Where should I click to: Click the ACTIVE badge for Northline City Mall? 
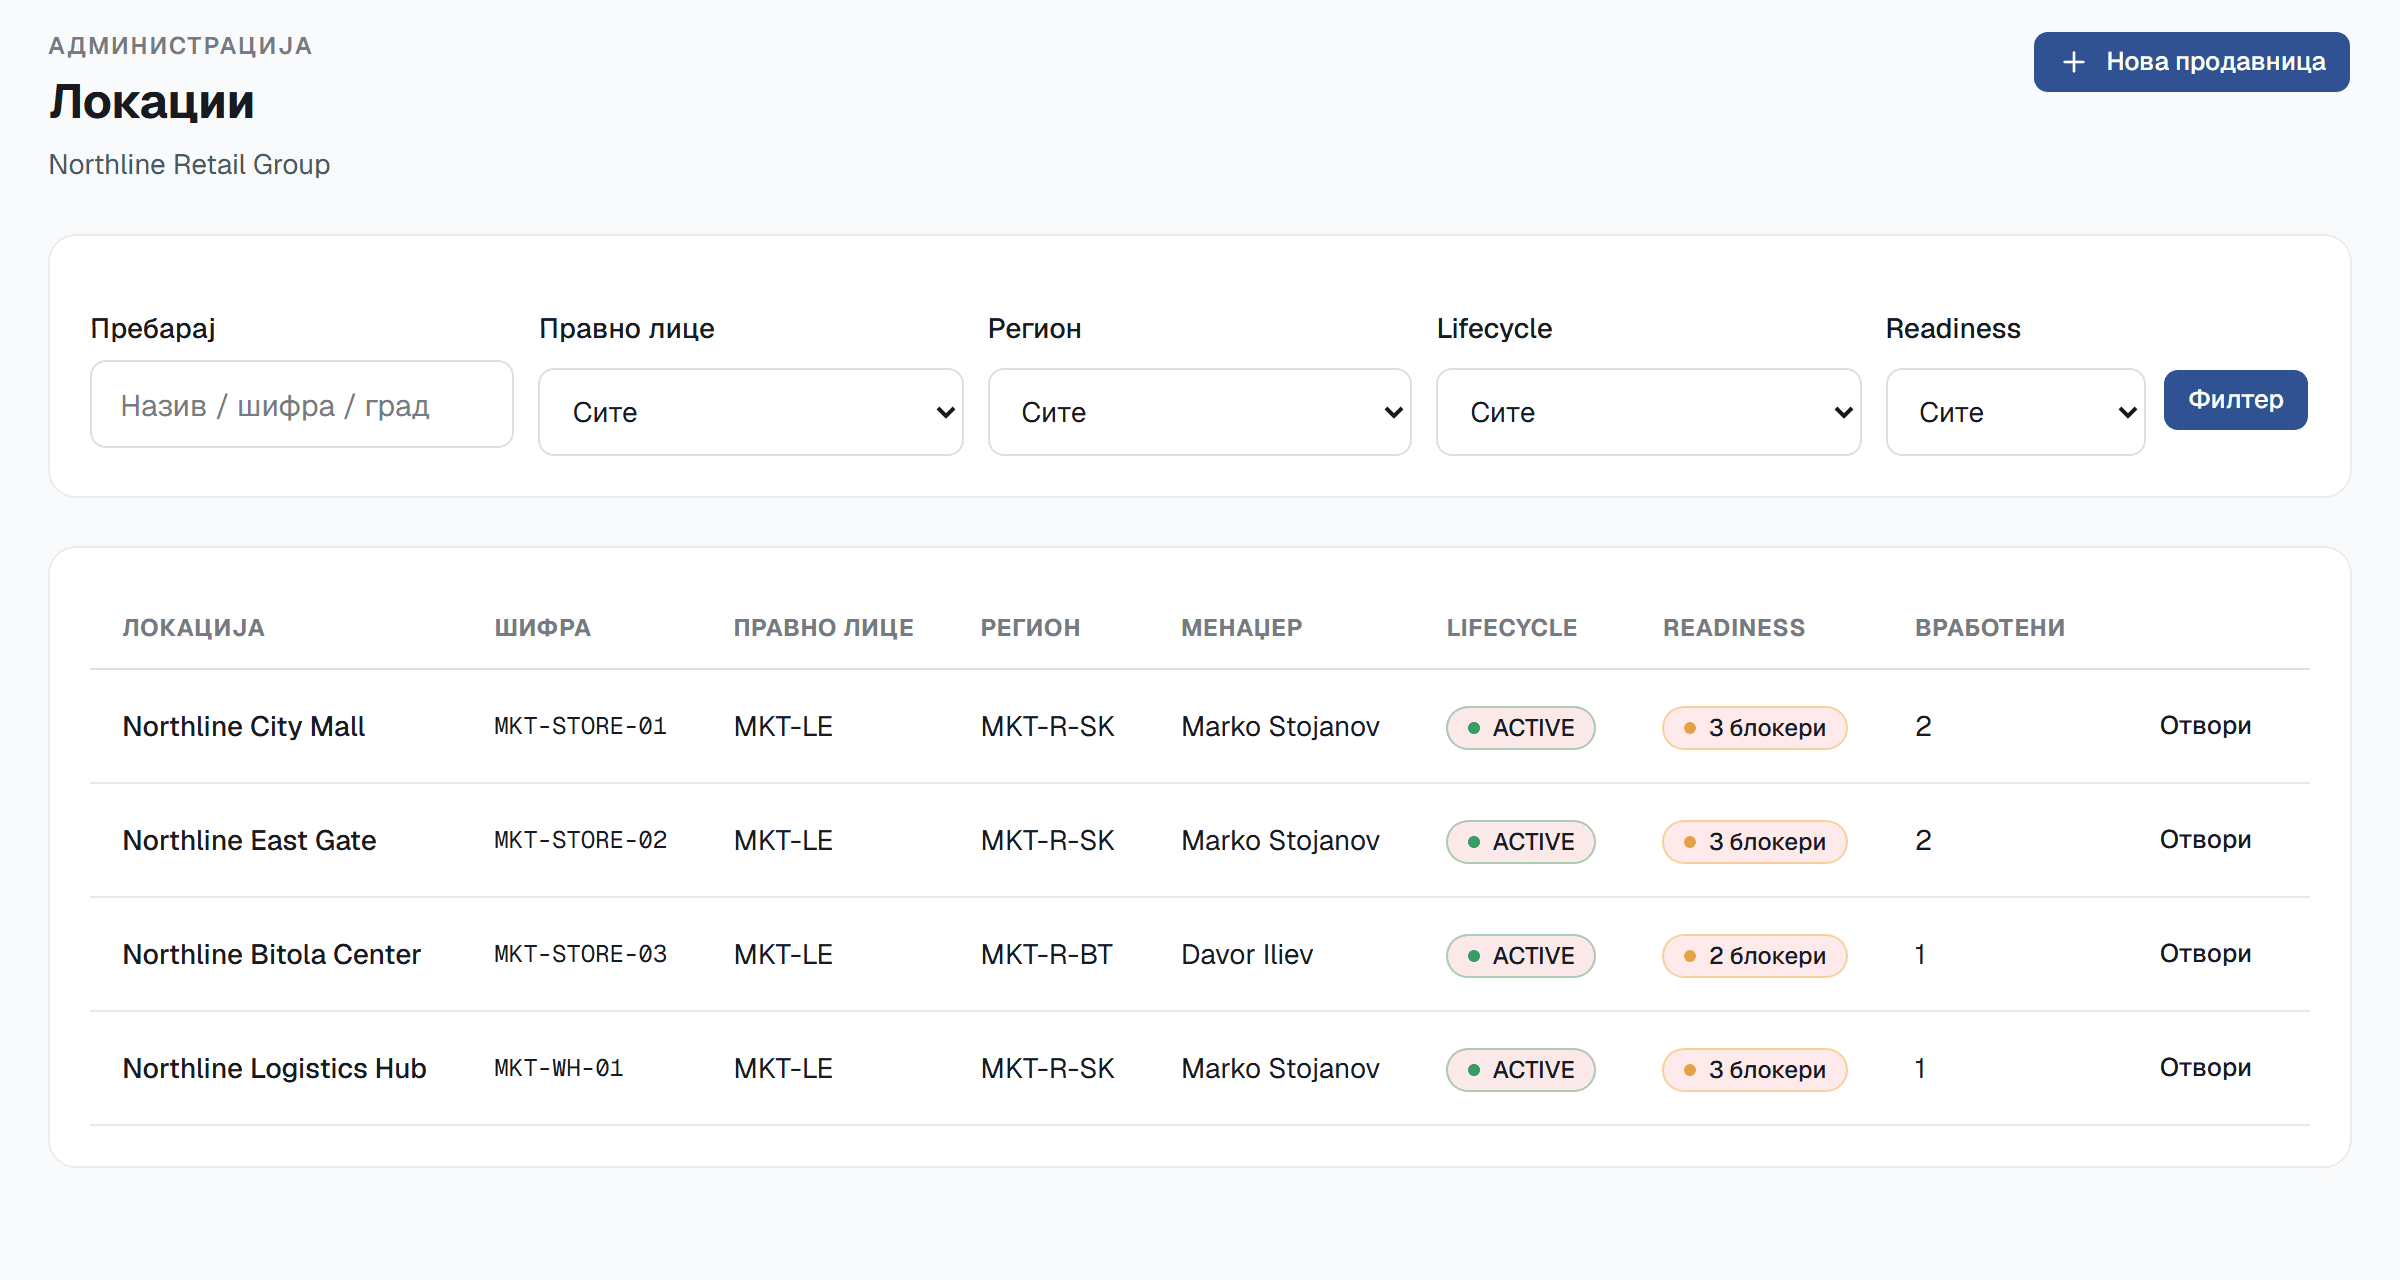coord(1520,727)
